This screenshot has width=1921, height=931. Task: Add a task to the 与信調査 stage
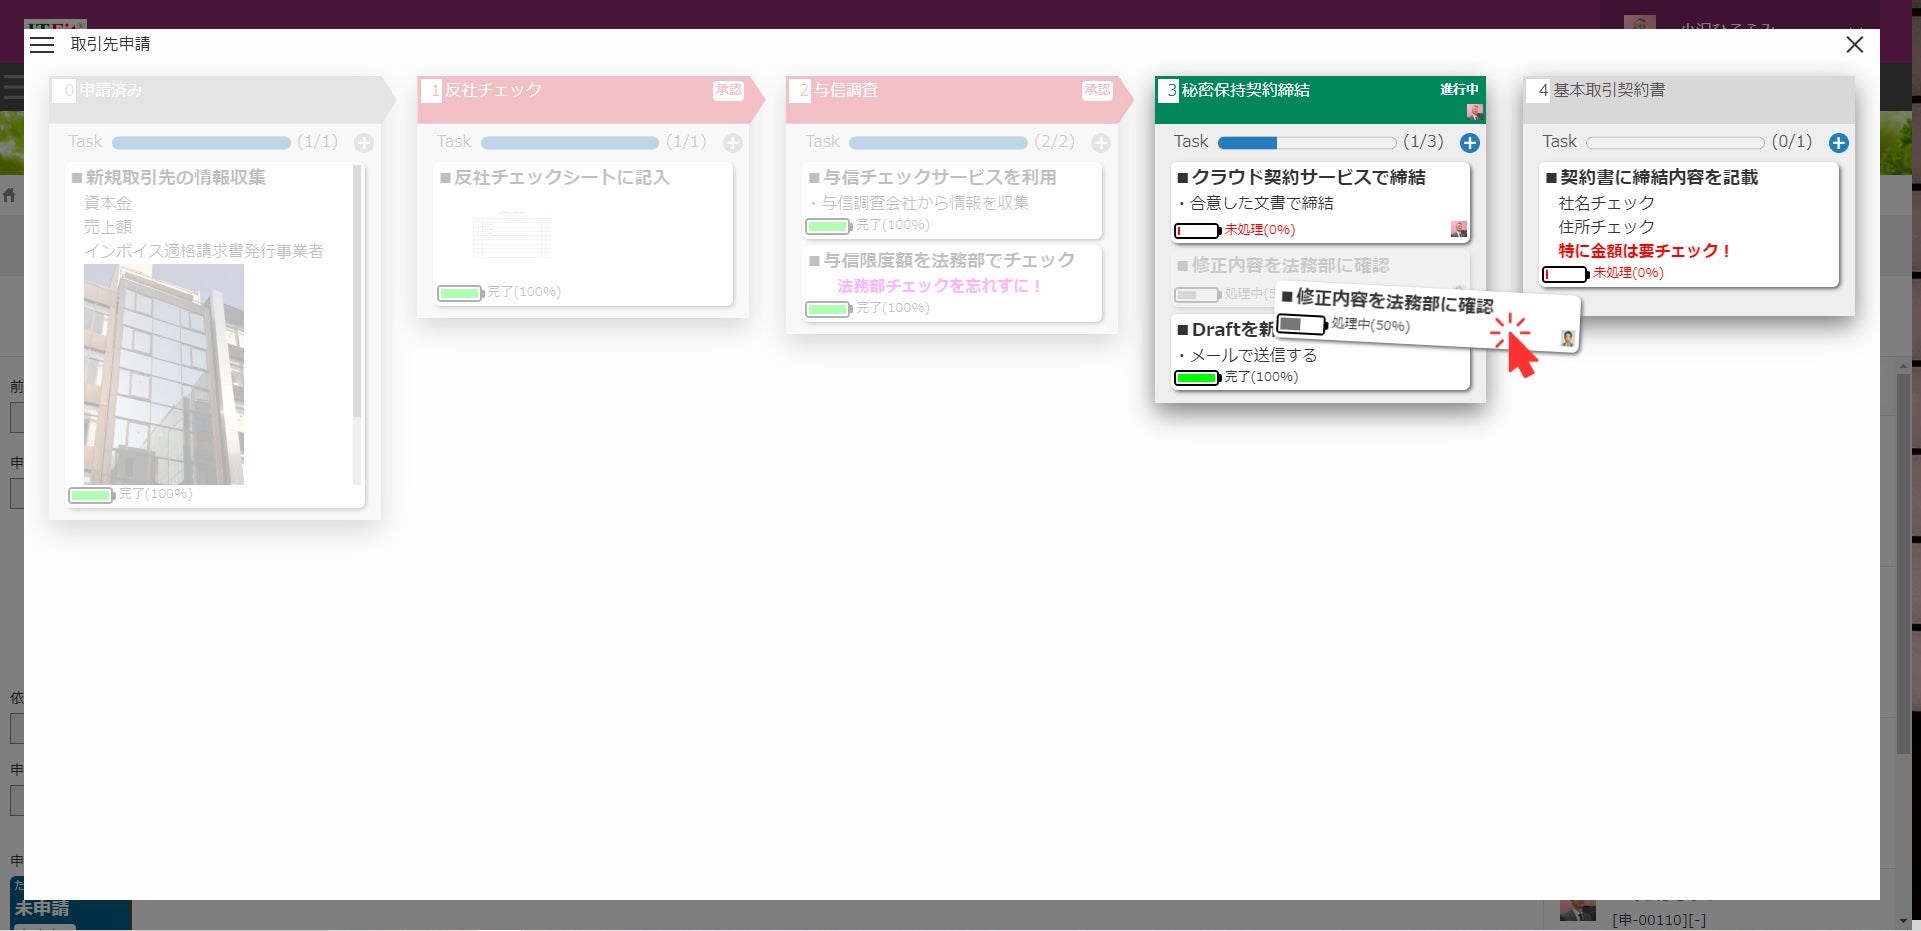pos(1101,143)
